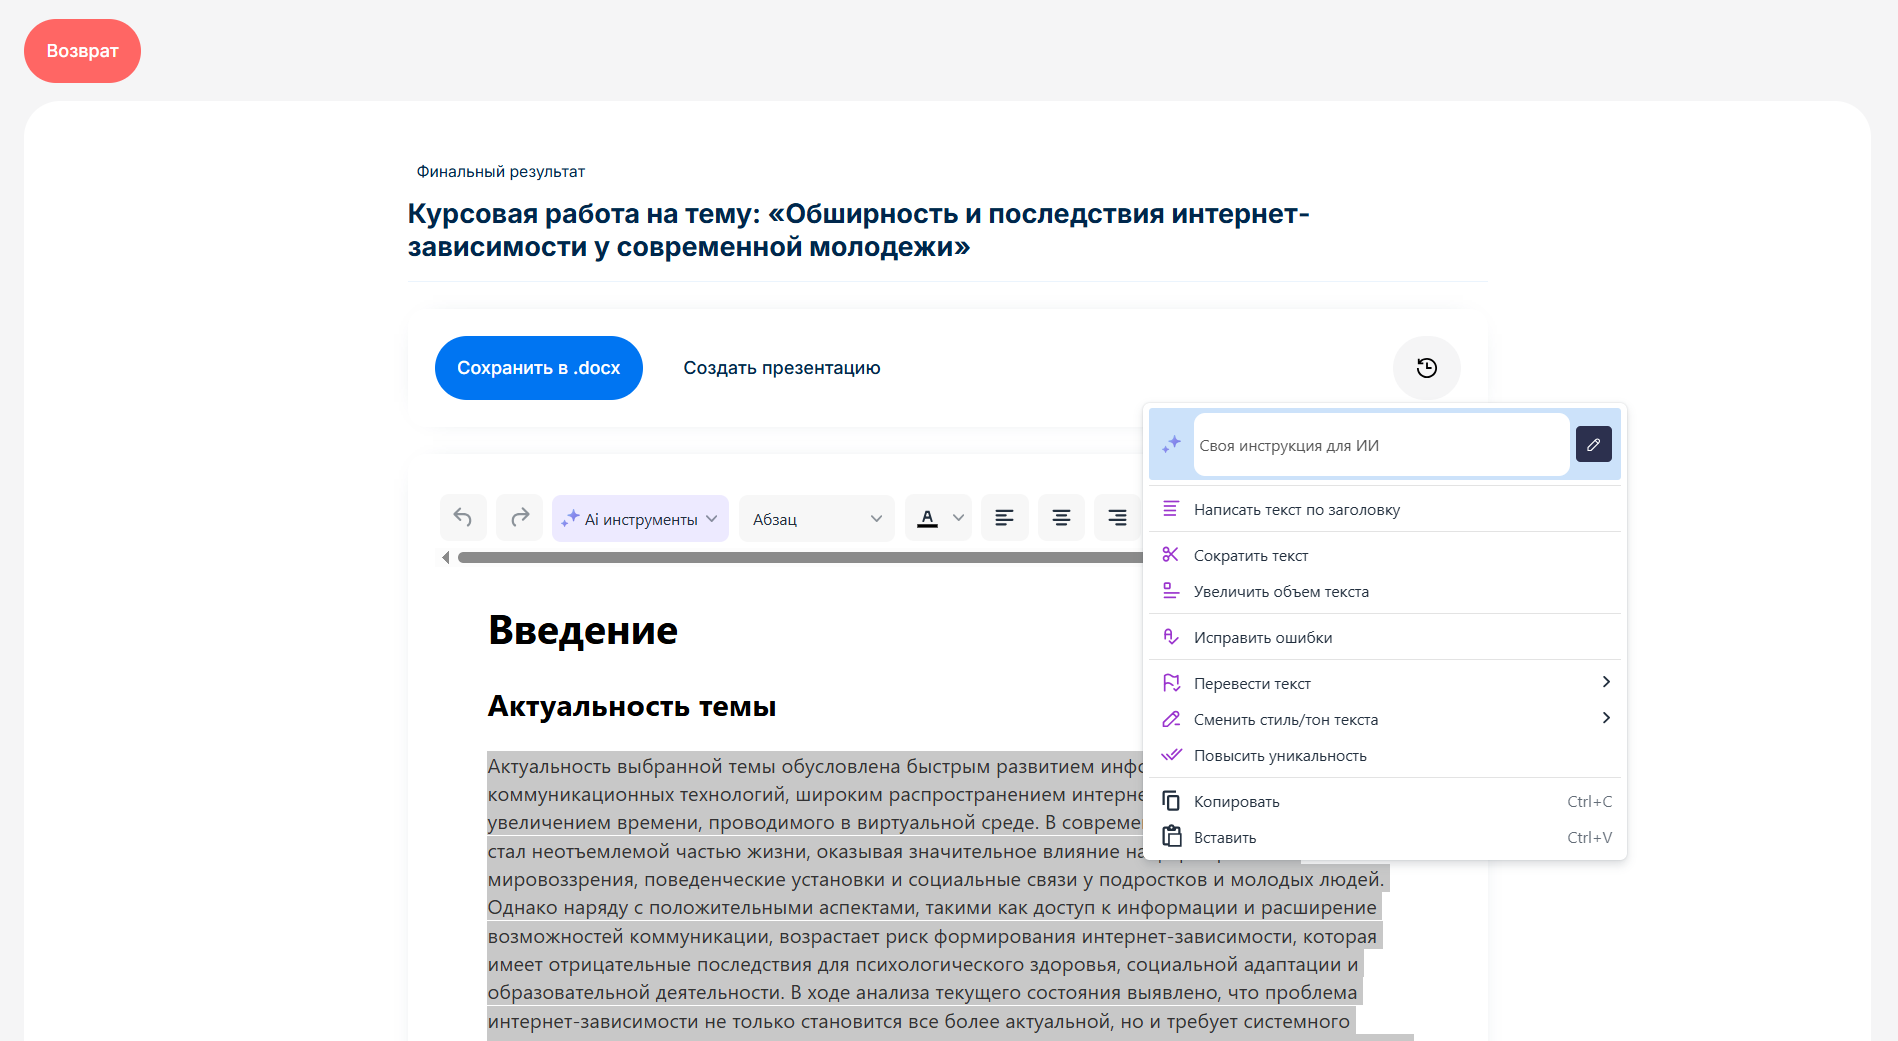Screen dimensions: 1898x1041
Task: Choose Исправить ошибки from menu
Action: point(1262,638)
